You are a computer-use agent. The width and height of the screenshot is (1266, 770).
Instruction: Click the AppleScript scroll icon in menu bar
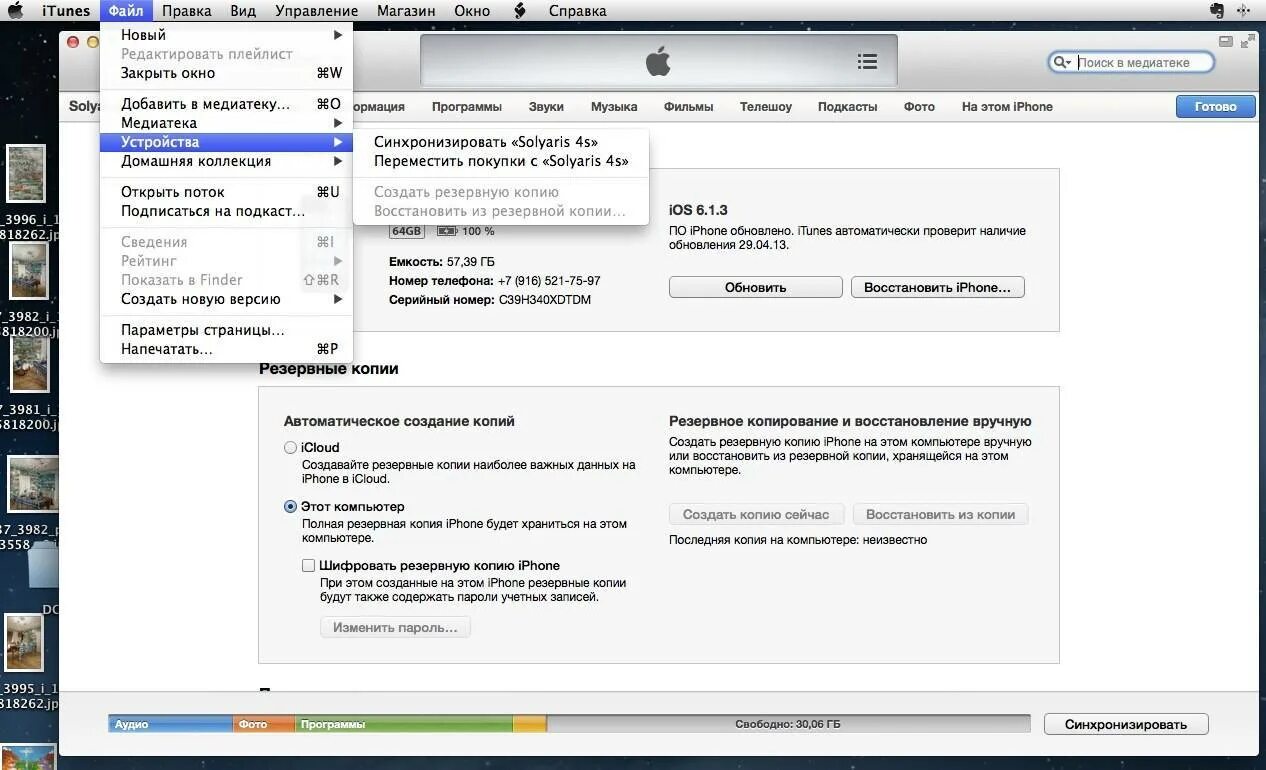[520, 11]
